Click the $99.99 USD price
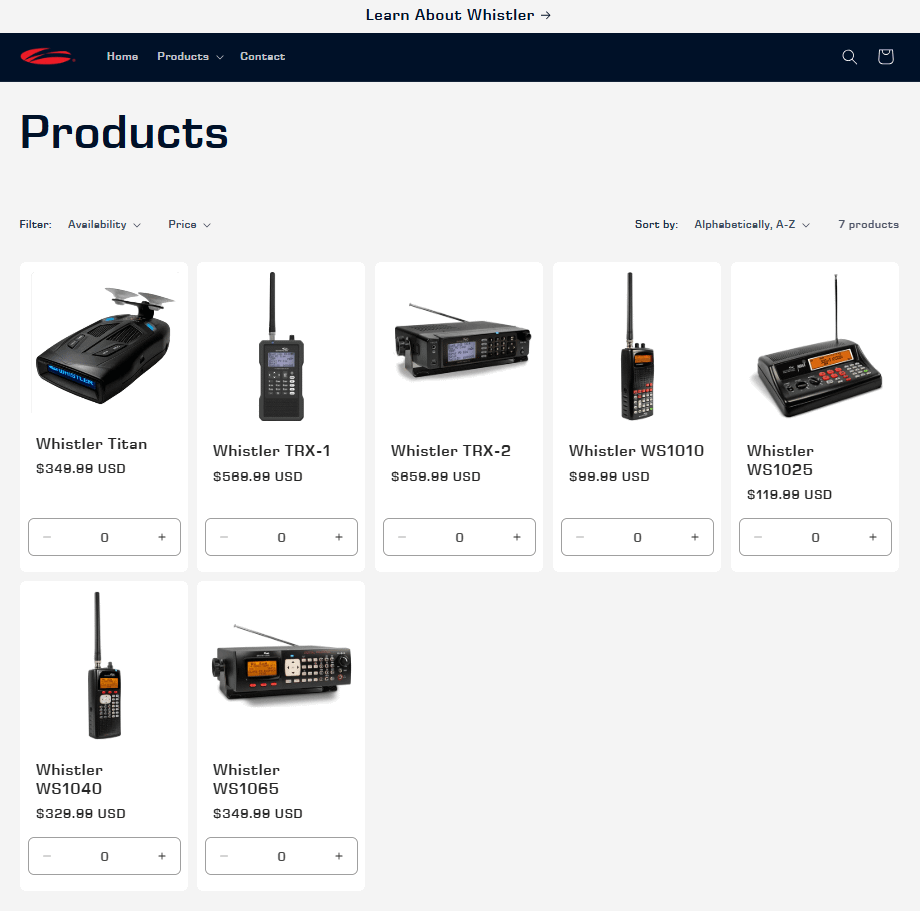 click(x=609, y=476)
